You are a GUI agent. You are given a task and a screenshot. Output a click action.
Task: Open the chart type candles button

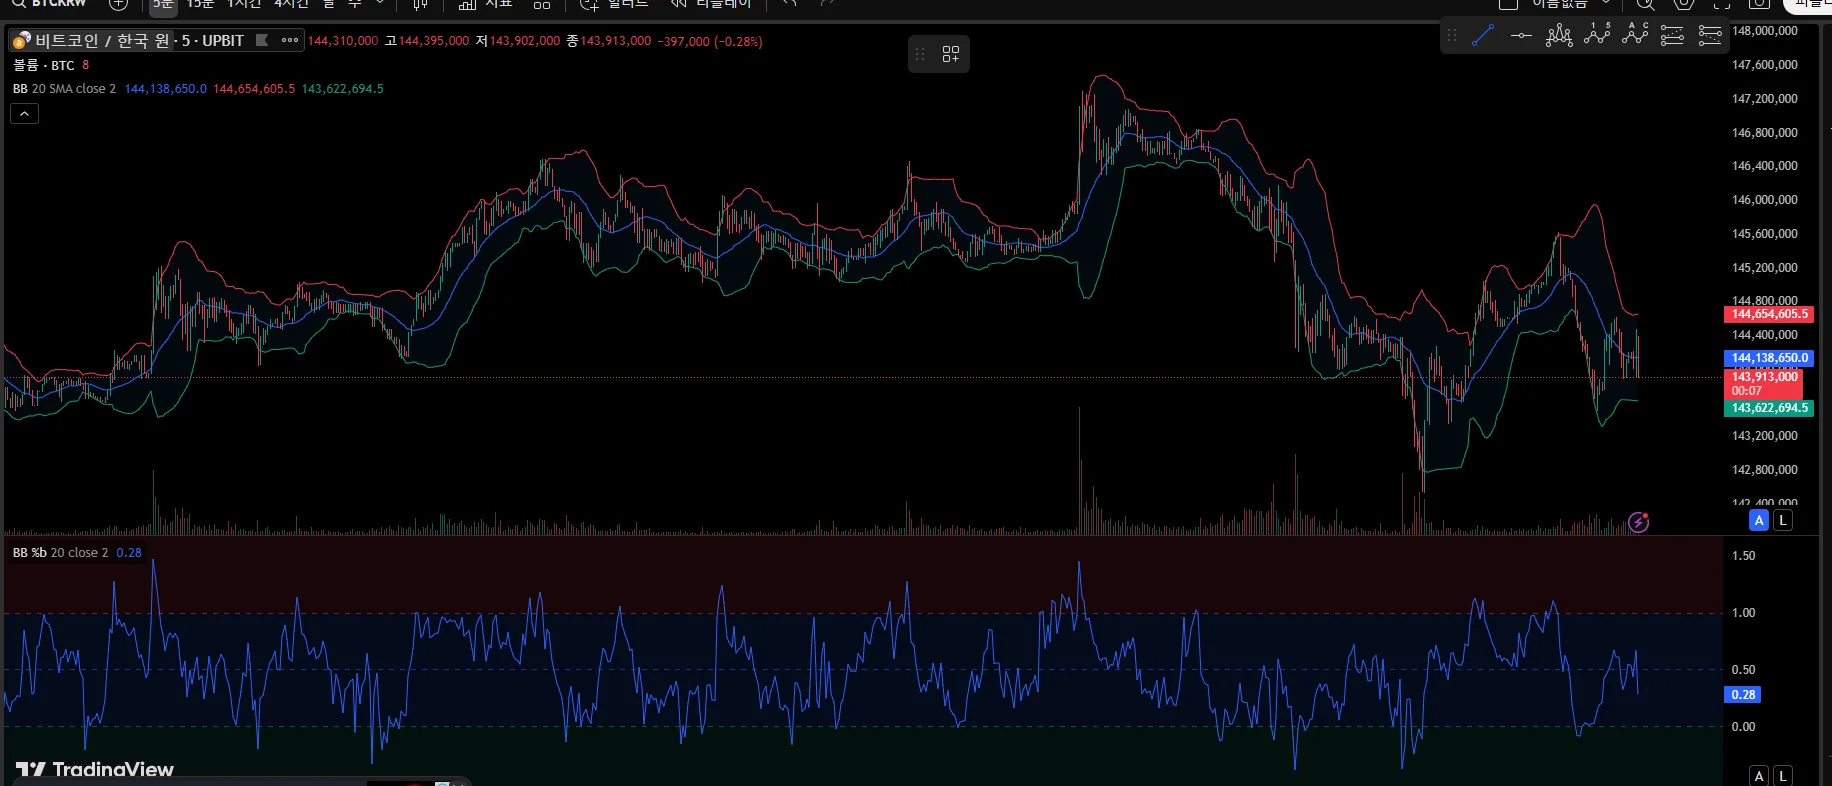click(420, 4)
